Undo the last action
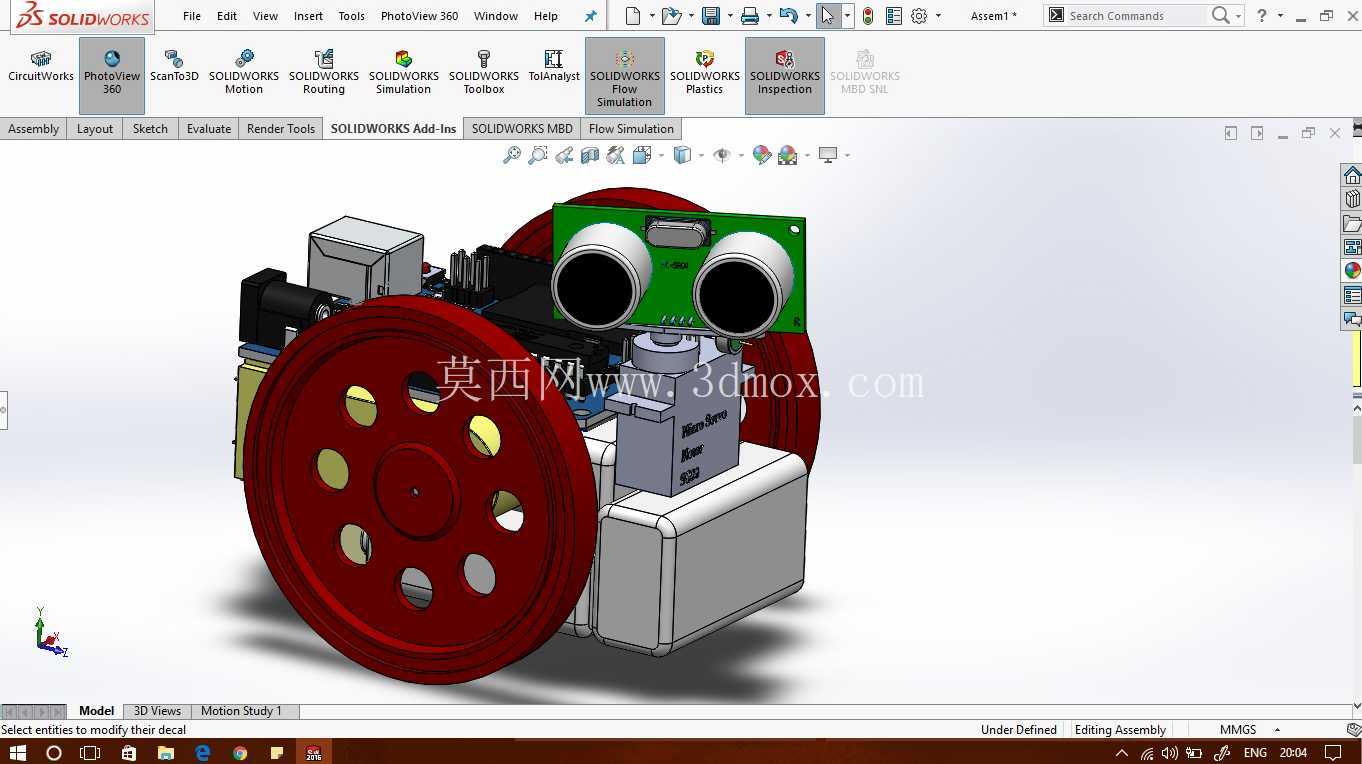The width and height of the screenshot is (1362, 764). (x=788, y=15)
